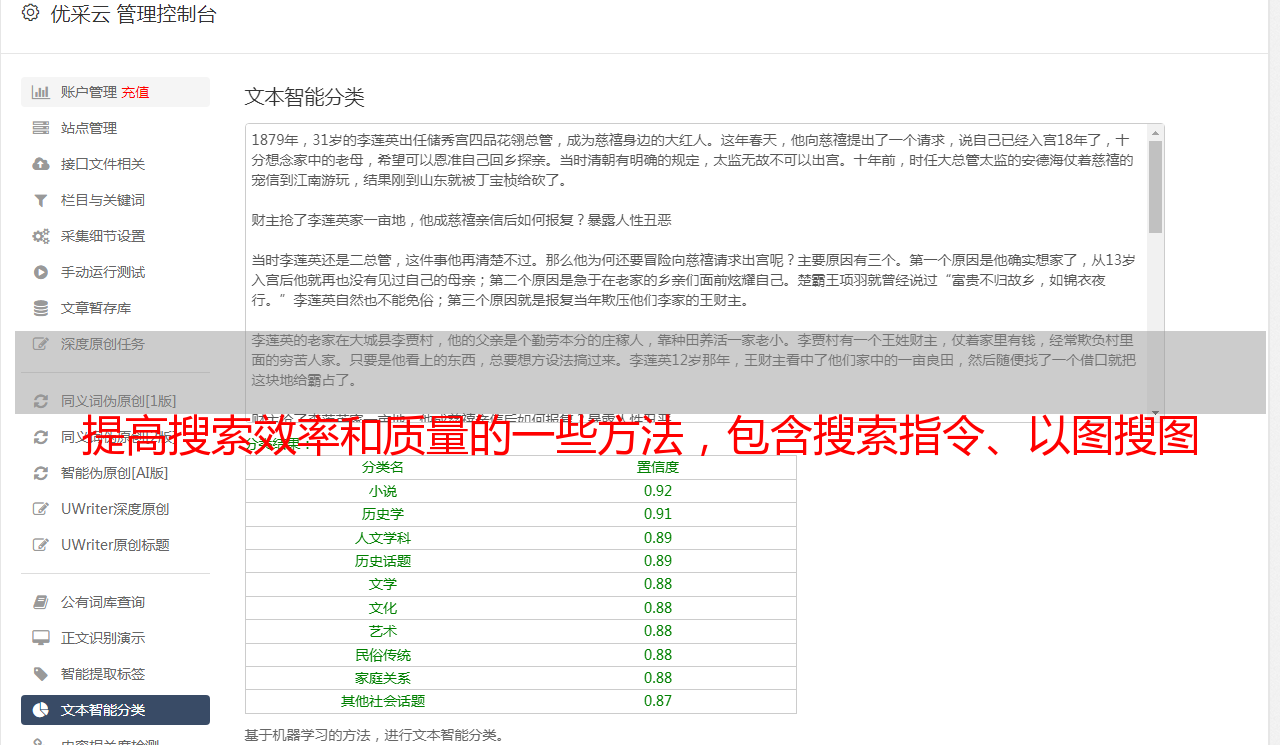Click the tag icon beside 智能提取标签

[x=41, y=674]
